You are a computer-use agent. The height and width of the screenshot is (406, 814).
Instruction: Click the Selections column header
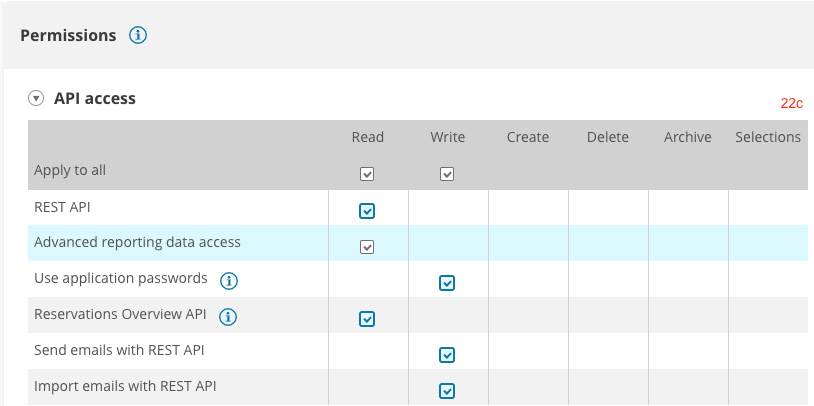[x=767, y=137]
